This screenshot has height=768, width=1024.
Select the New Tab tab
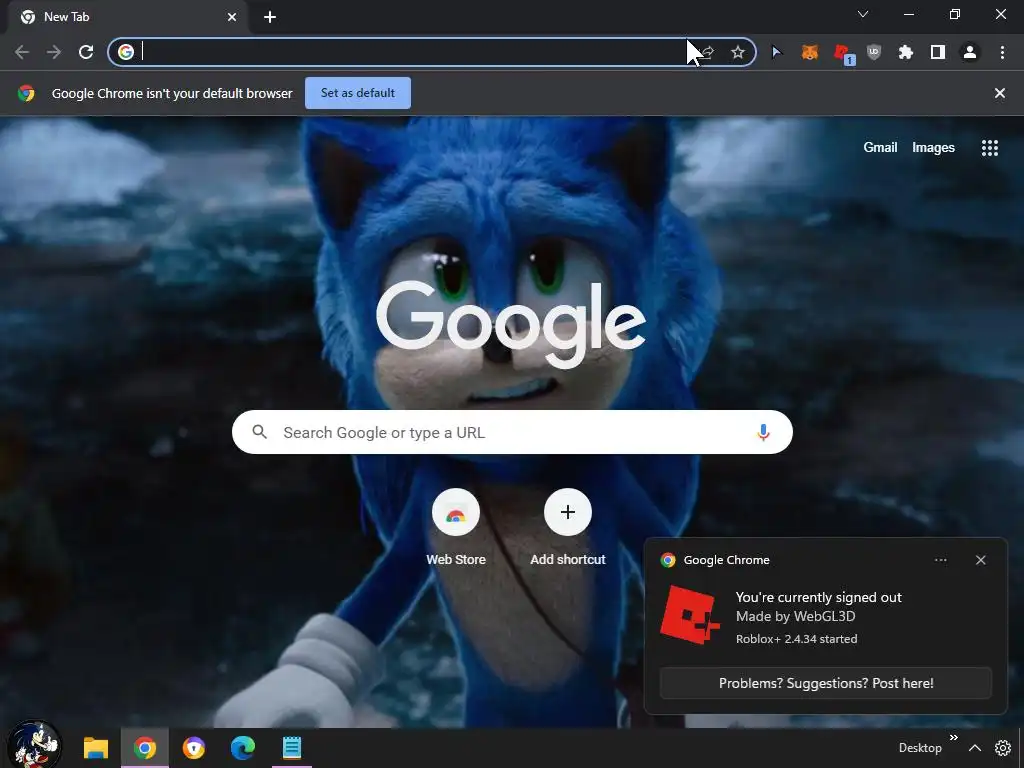point(127,17)
